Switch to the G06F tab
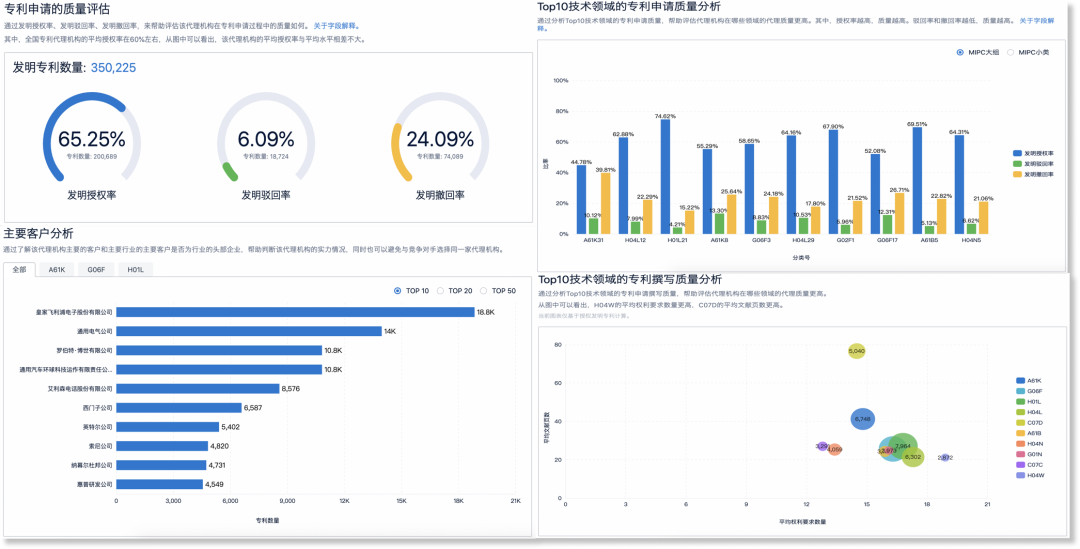Viewport: 1080px width, 549px height. click(x=96, y=270)
